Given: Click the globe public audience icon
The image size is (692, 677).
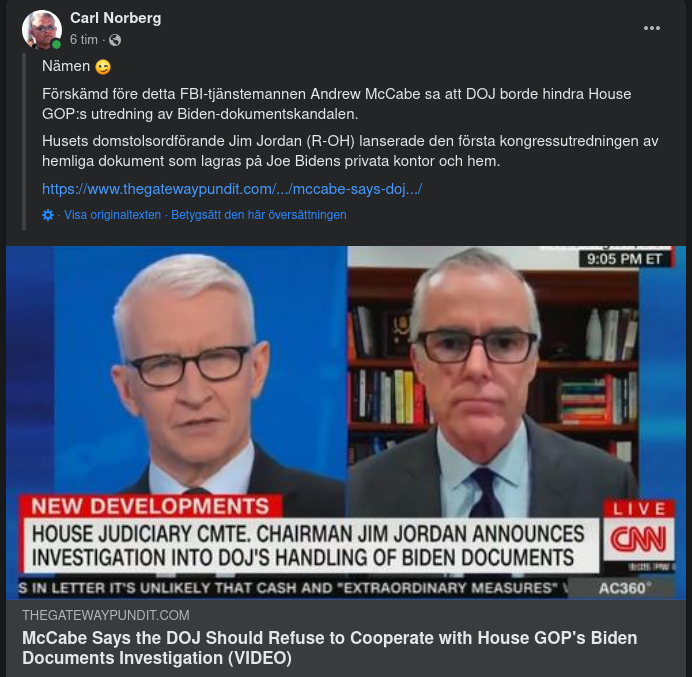Looking at the screenshot, I should click(x=115, y=40).
